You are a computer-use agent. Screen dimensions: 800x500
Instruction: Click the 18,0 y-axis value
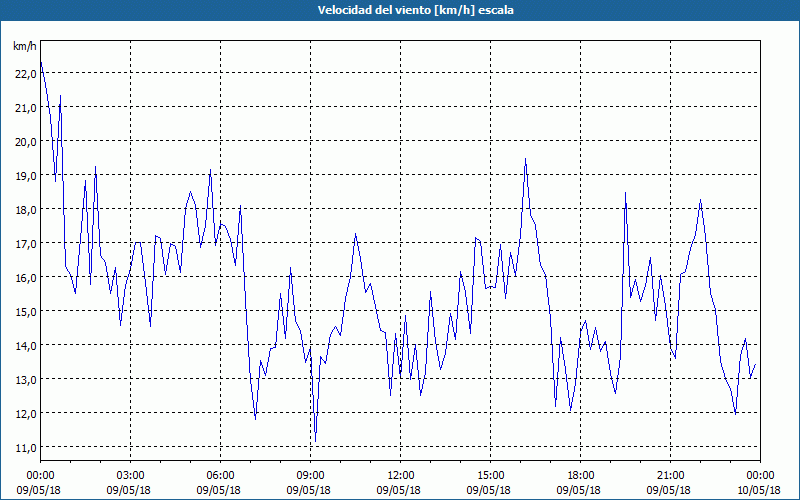[x=26, y=210]
